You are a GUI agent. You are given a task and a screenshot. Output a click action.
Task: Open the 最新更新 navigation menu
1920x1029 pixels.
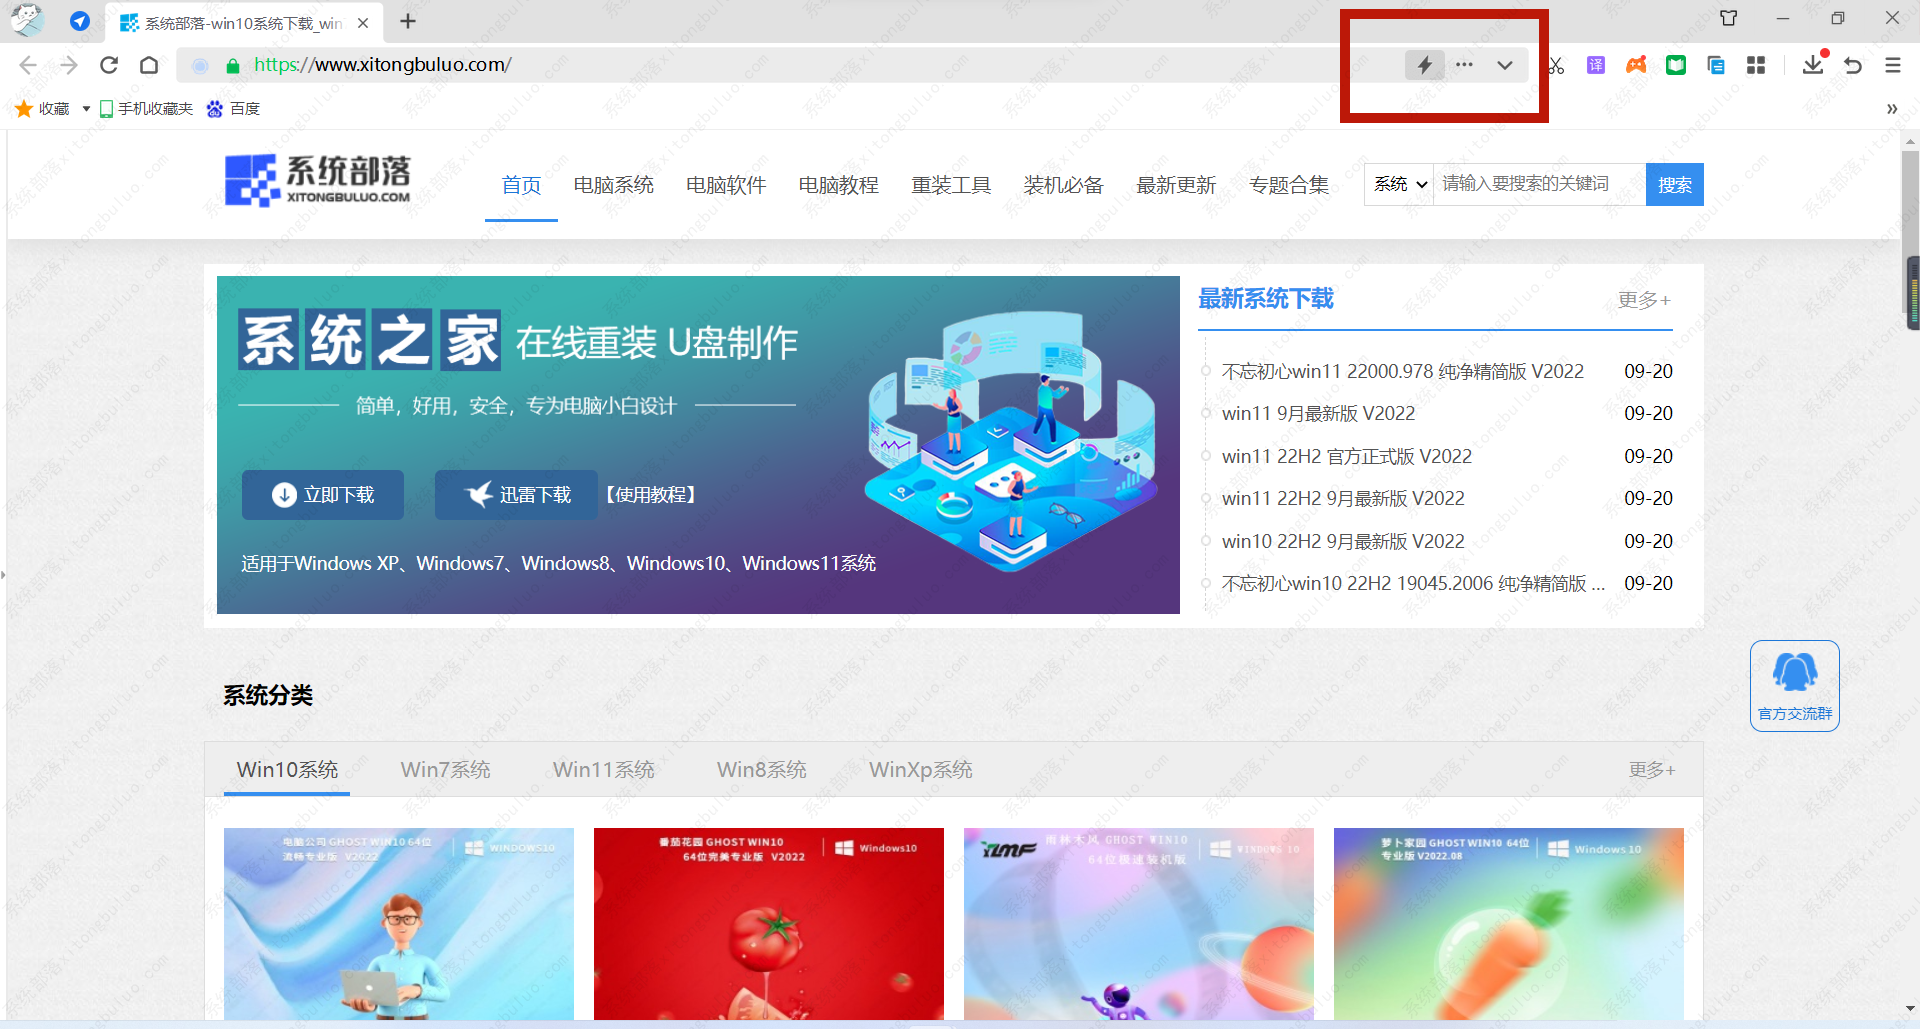click(1176, 185)
